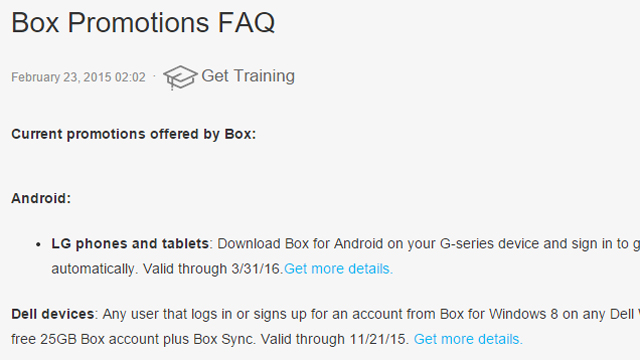Open Get more details for LG promotion
Screen dimensions: 640x360
(x=338, y=269)
